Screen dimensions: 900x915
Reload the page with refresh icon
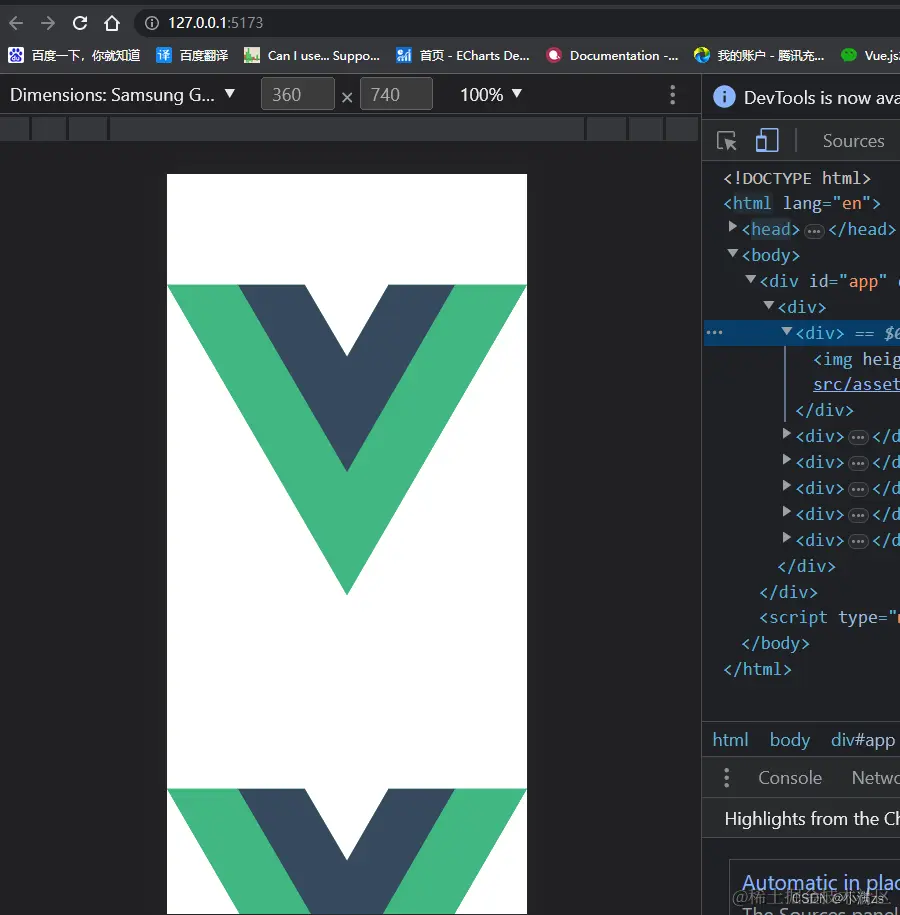click(x=80, y=23)
